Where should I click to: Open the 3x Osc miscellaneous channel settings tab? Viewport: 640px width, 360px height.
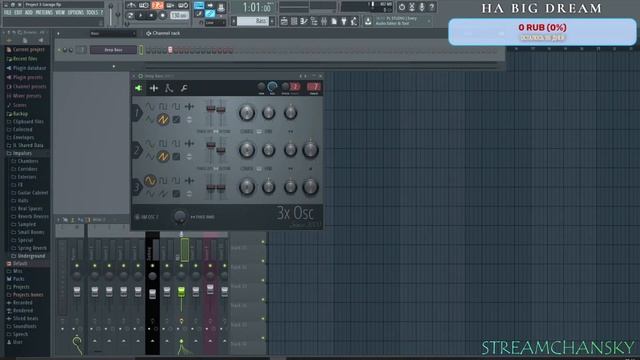click(x=154, y=88)
